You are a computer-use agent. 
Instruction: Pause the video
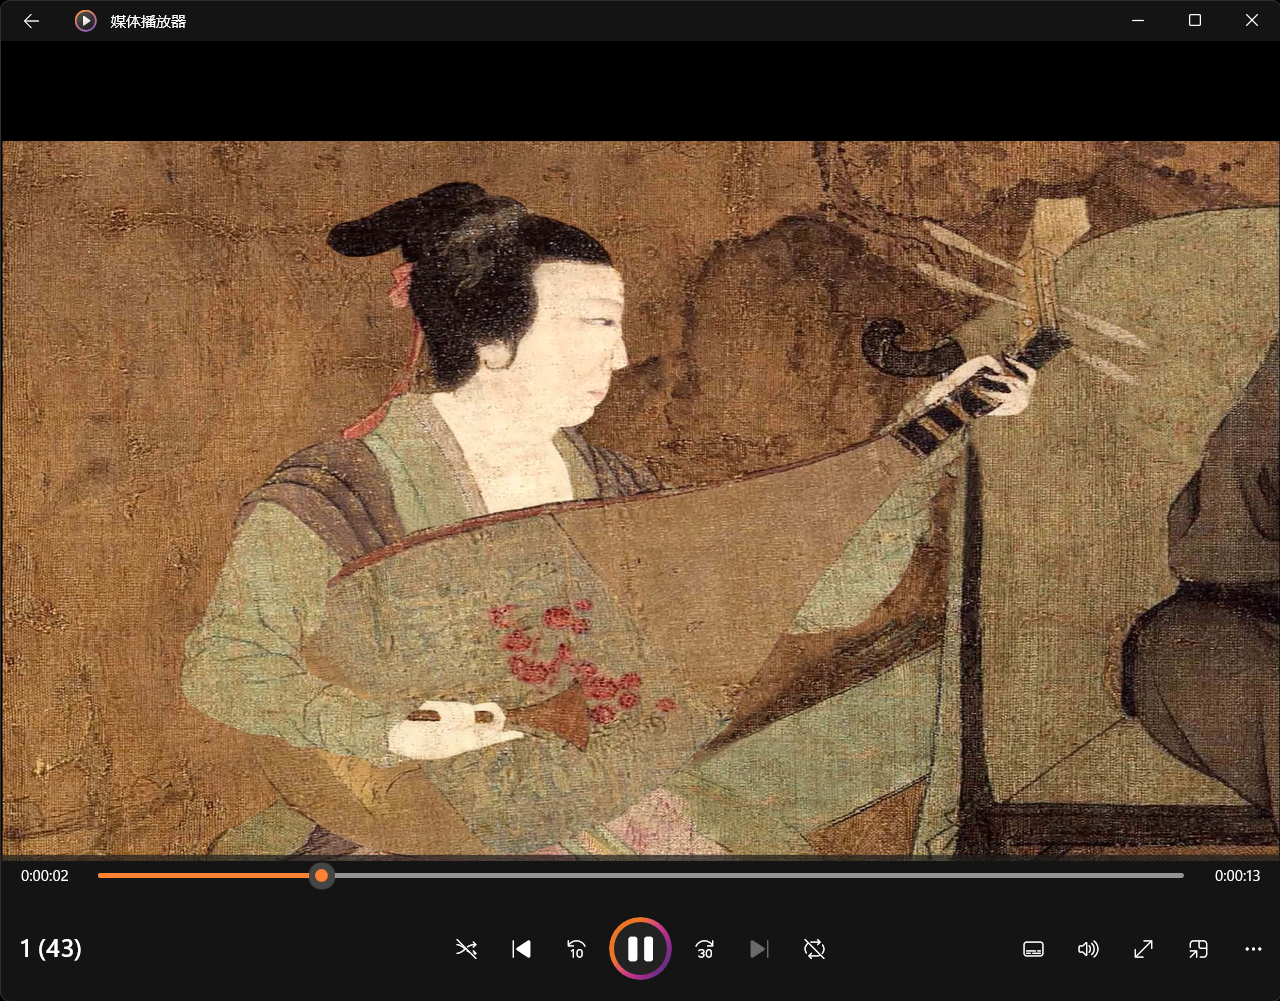640,948
